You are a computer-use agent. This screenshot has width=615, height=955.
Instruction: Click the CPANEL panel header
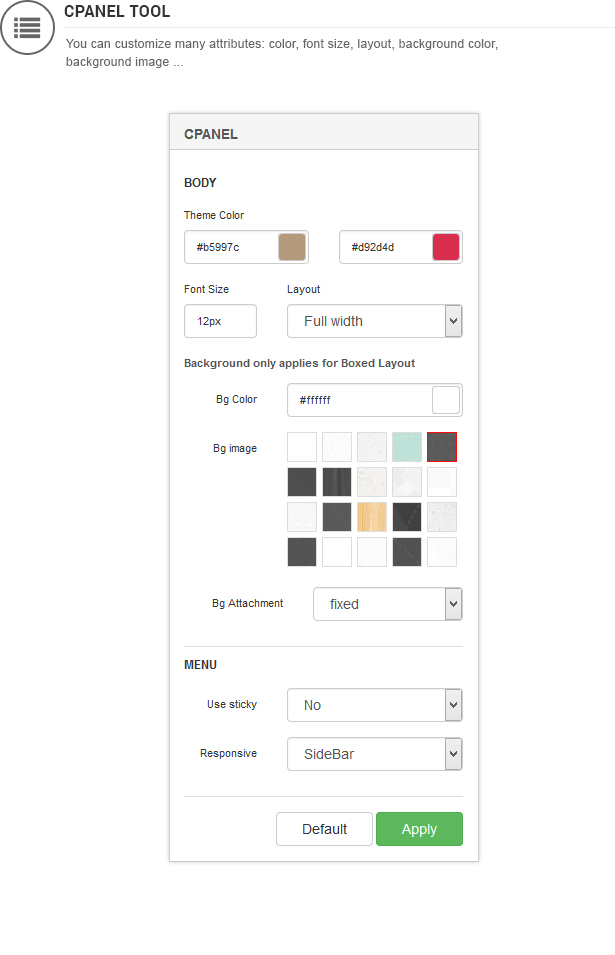pyautogui.click(x=324, y=132)
